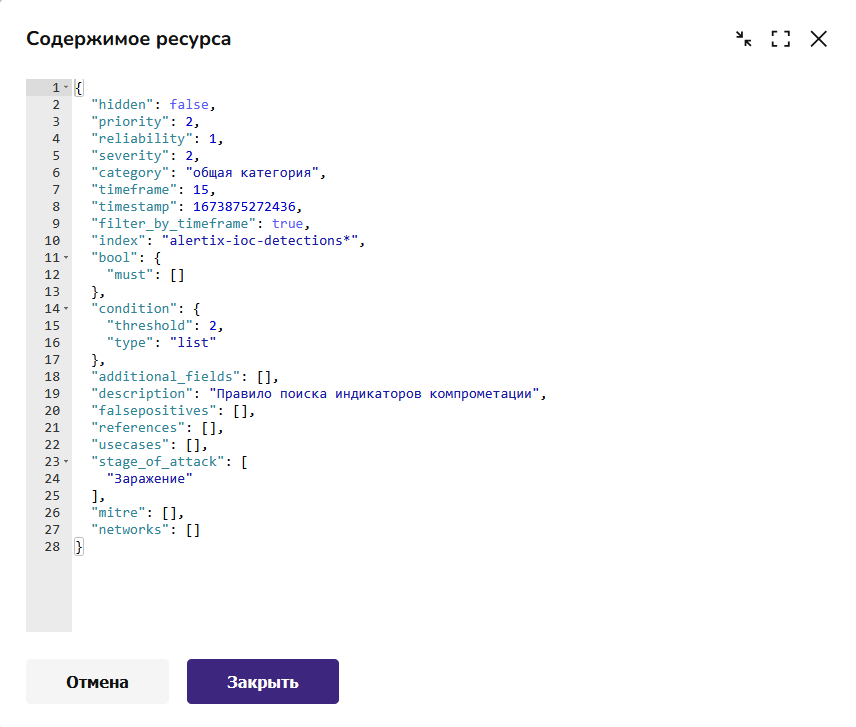Click the "общая категория" value
The image size is (856, 727).
[252, 172]
